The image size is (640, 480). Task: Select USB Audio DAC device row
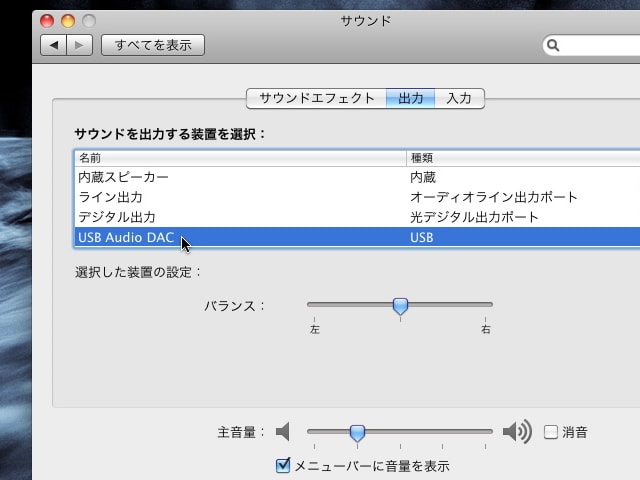[357, 237]
